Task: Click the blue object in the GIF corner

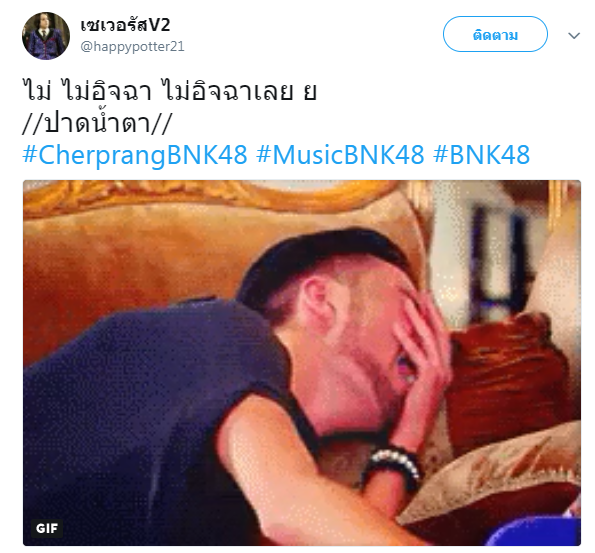Action: point(535,531)
